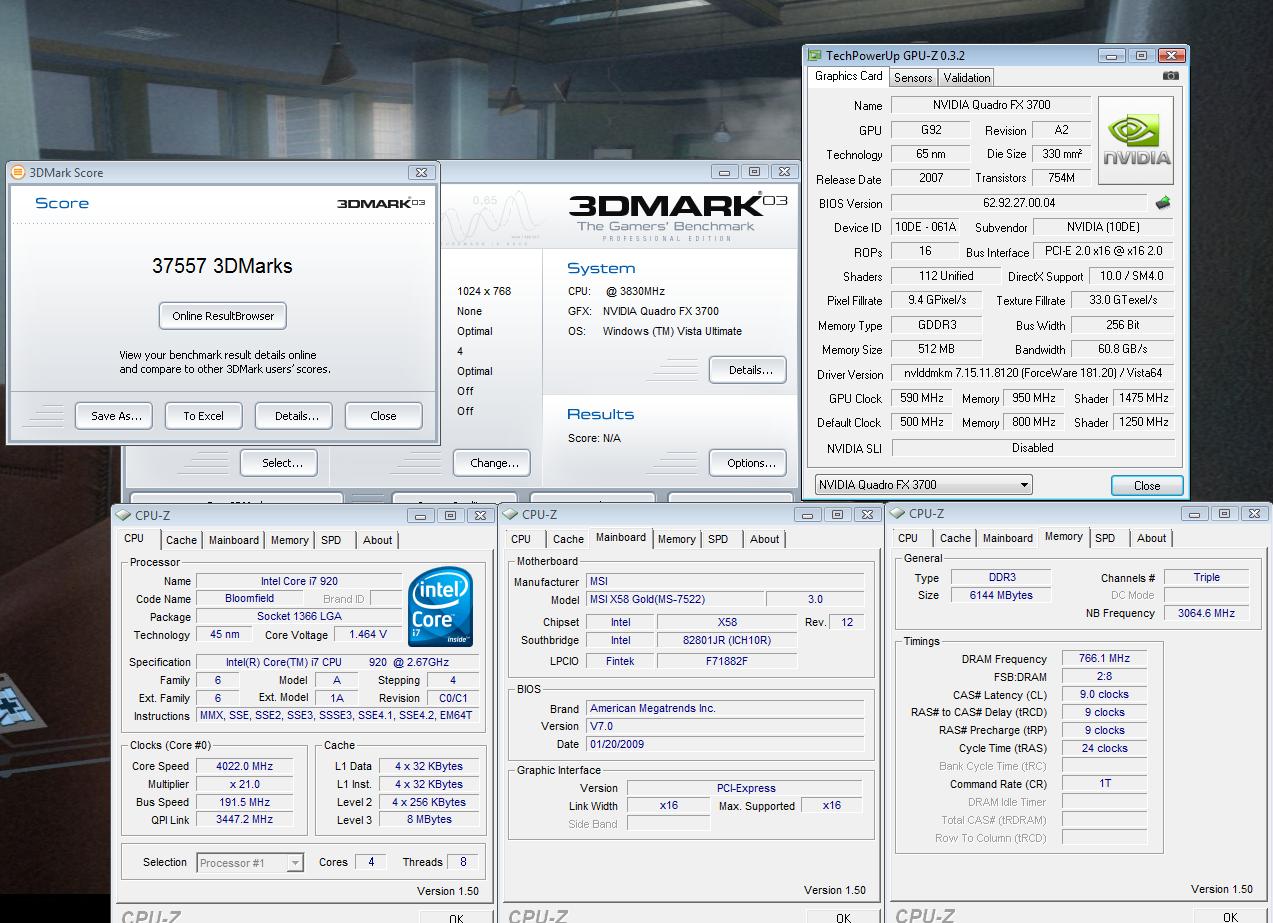Click the BIOS Version field 62.92.27.00.04
Screen dimensions: 1273x923
tap(1019, 203)
